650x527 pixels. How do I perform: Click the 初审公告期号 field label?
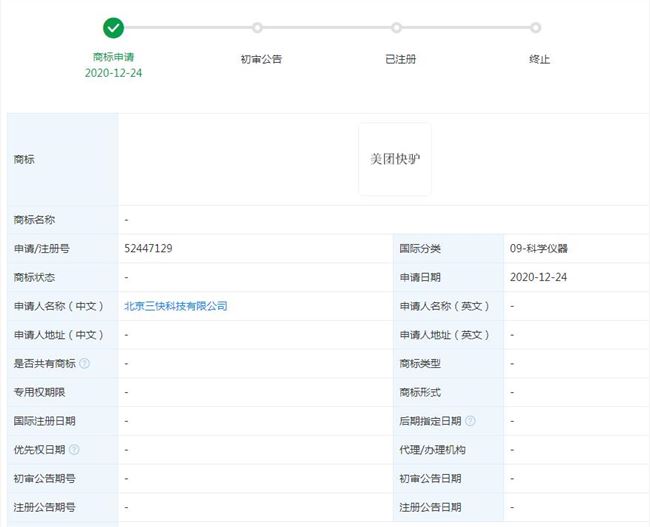click(44, 478)
